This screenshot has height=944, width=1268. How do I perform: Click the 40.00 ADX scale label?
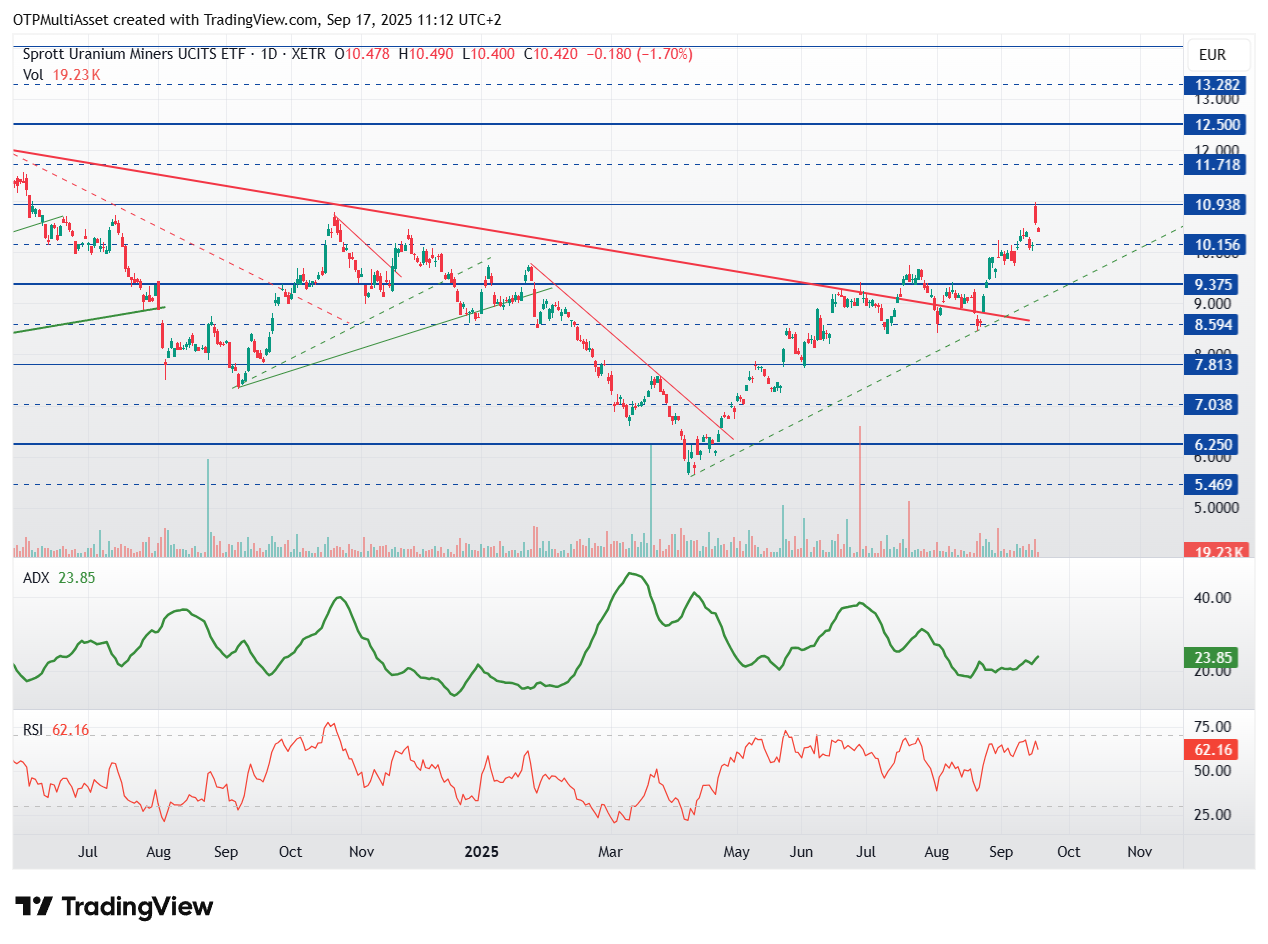point(1211,598)
